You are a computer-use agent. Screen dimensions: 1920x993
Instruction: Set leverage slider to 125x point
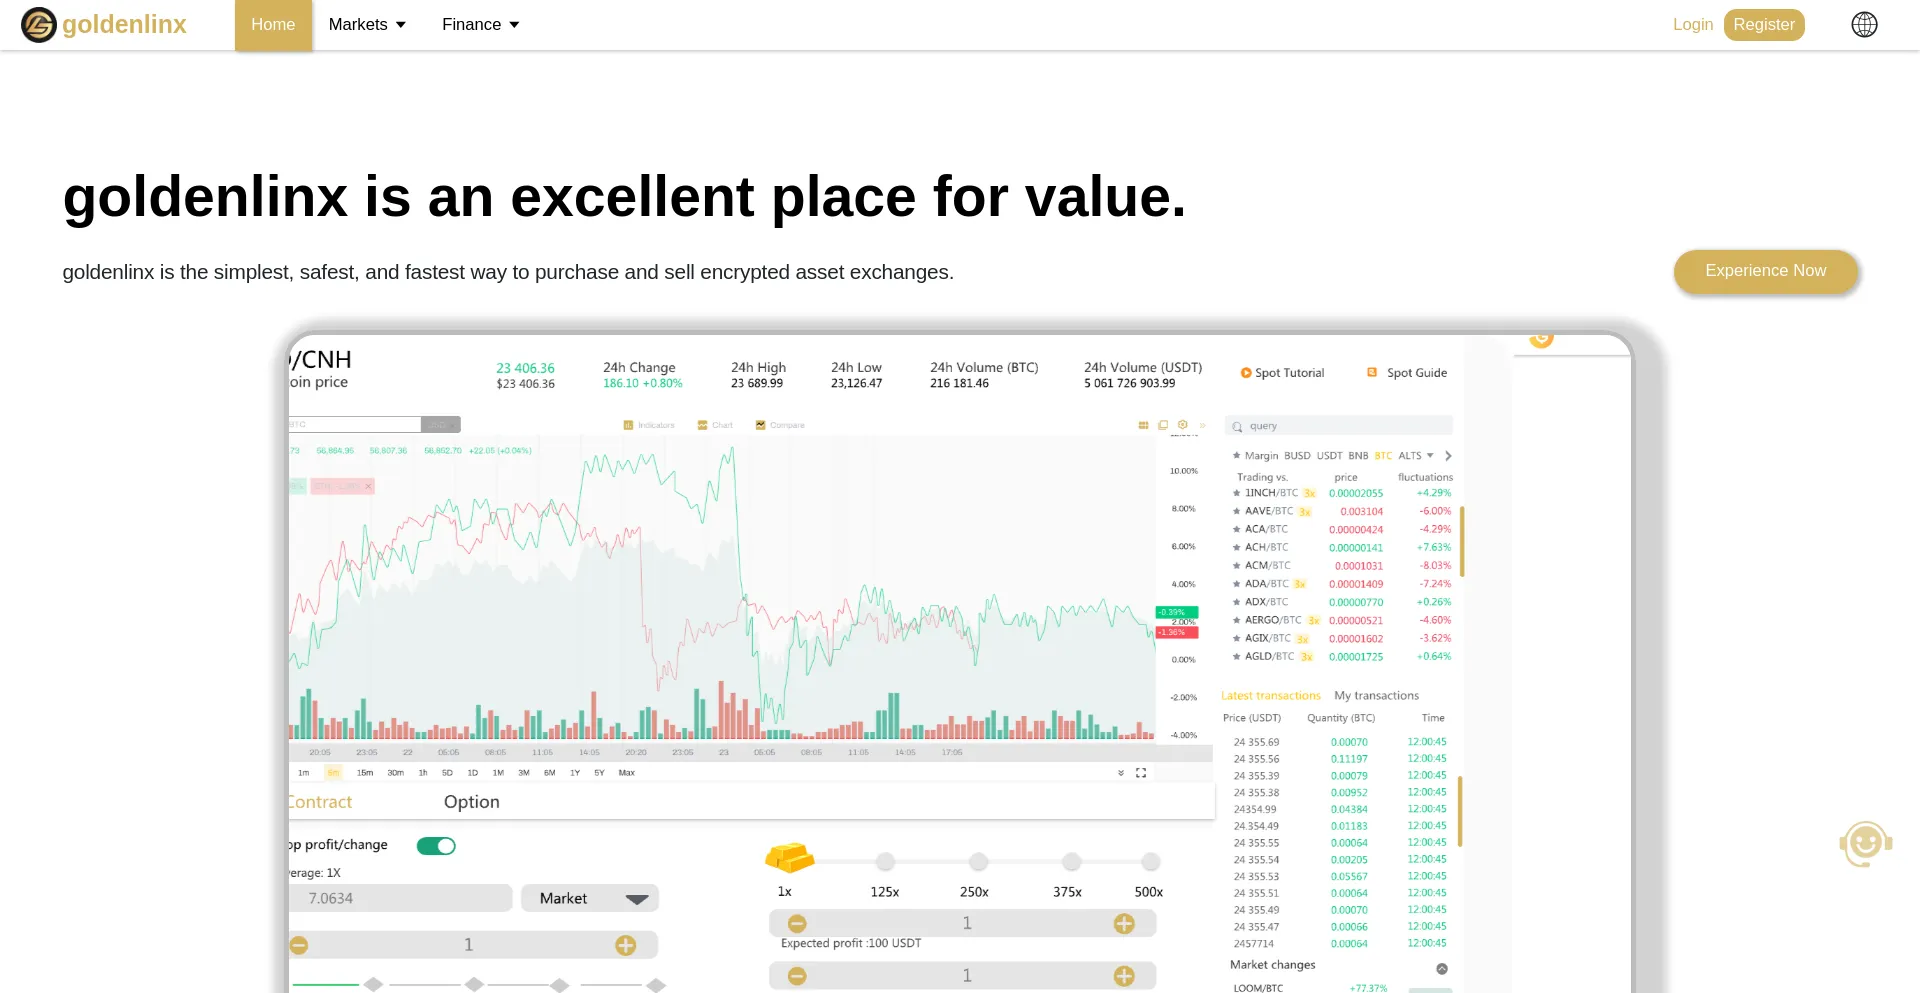tap(885, 861)
